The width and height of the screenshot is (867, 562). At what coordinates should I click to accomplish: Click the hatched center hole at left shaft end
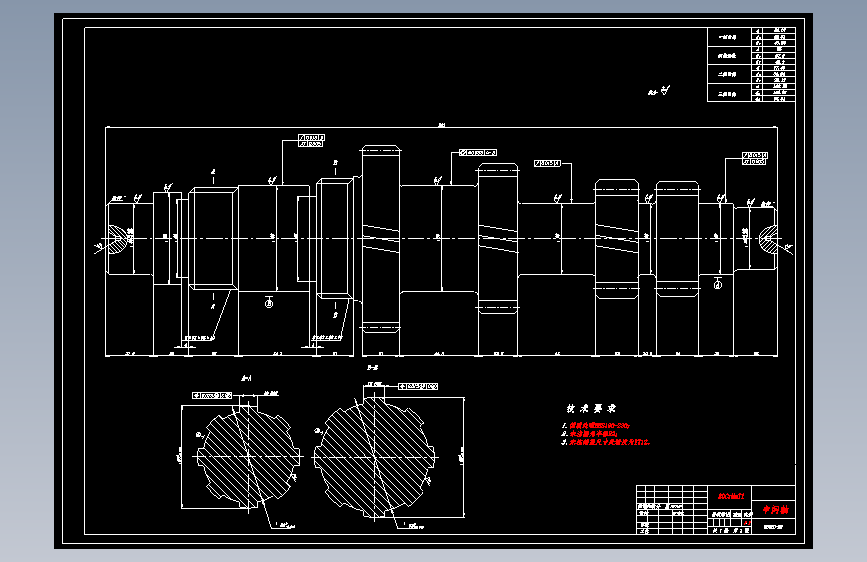coord(117,238)
